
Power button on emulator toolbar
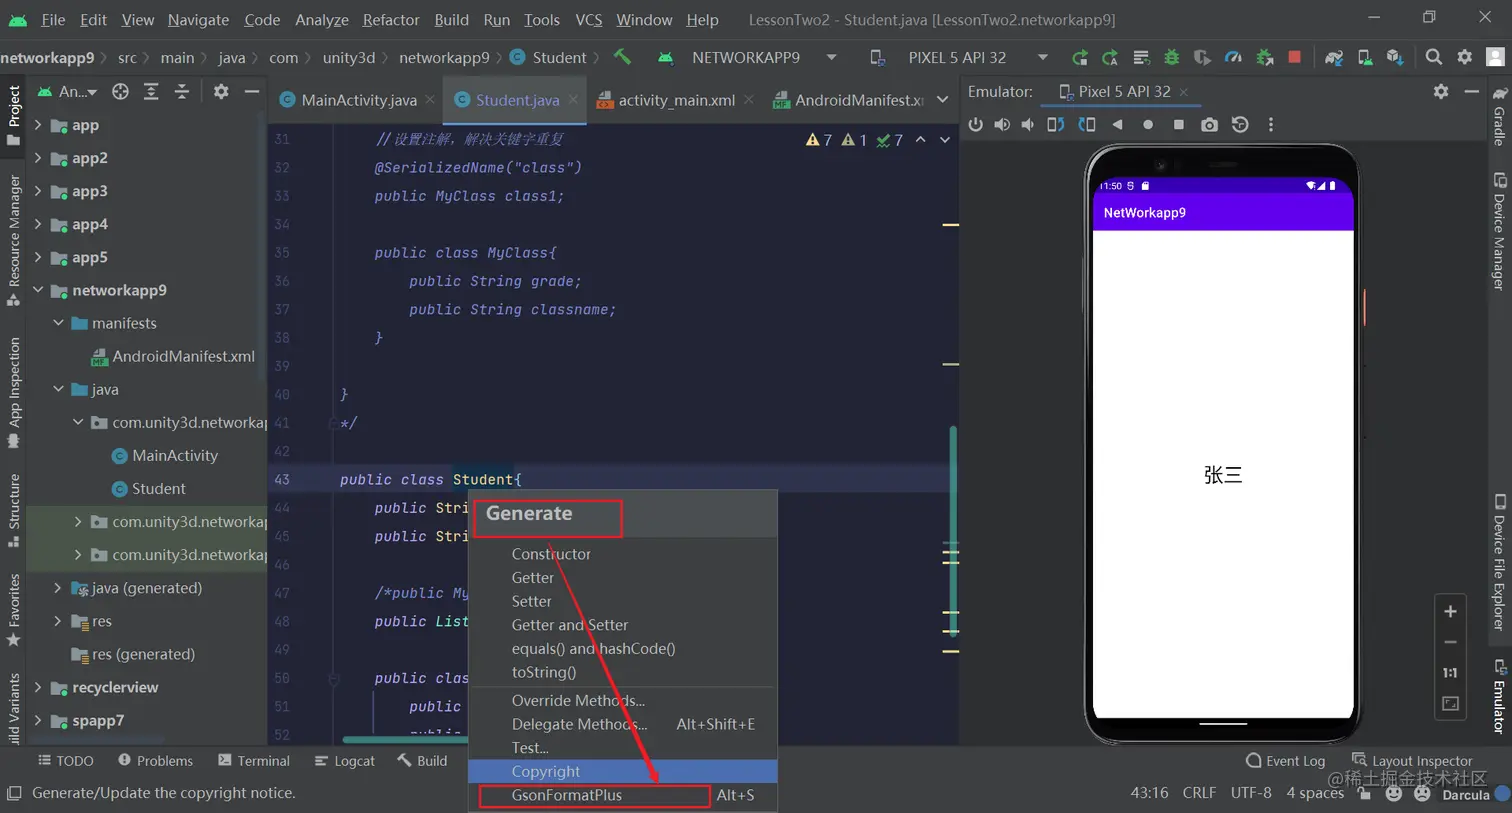[x=976, y=125]
